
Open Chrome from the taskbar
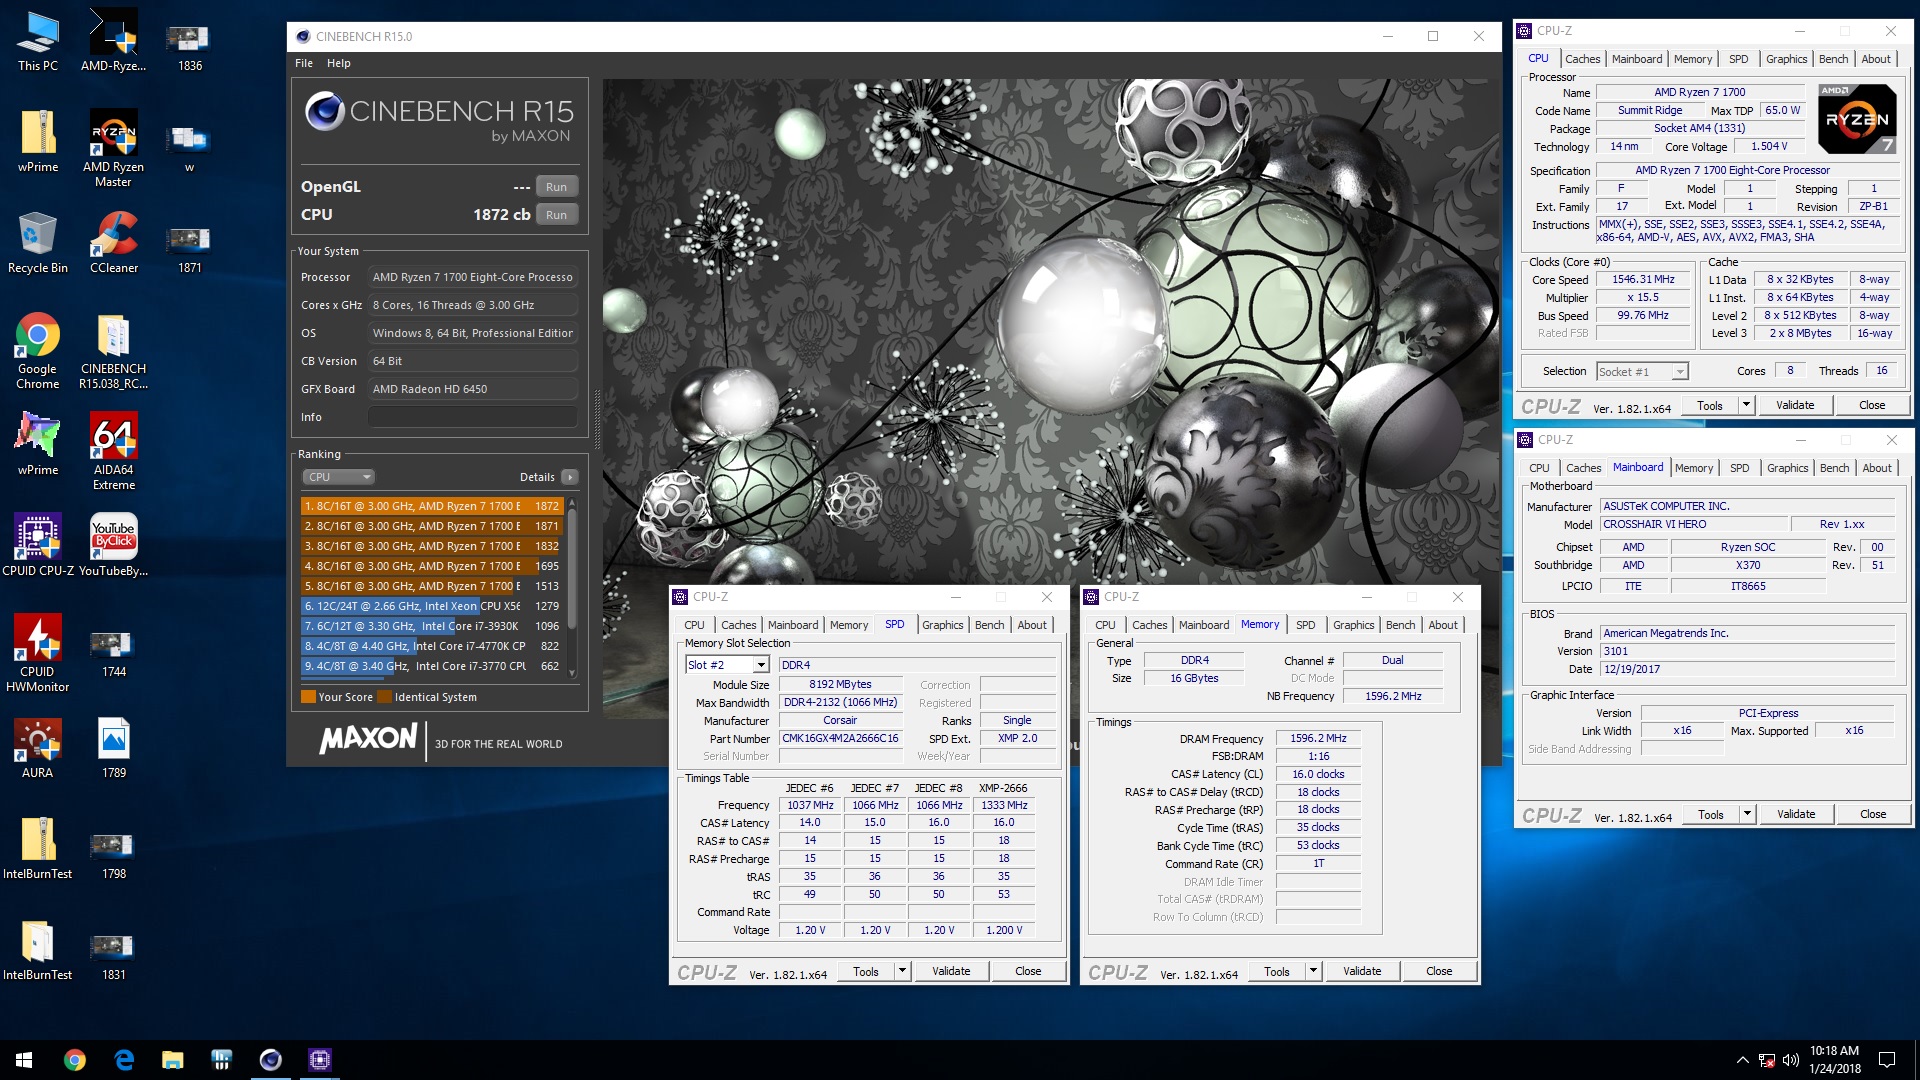click(74, 1060)
